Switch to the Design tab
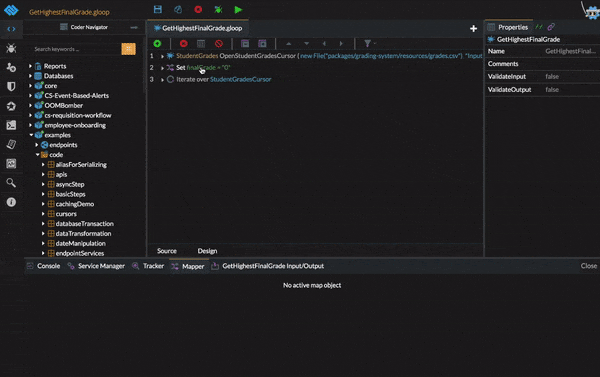This screenshot has width=600, height=377. pyautogui.click(x=207, y=251)
